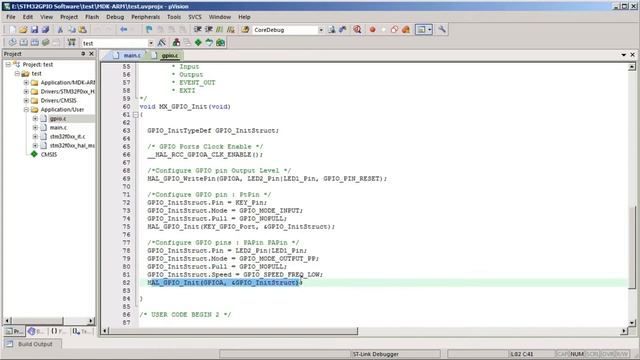Expand the stm32f0xx_it.c file node
This screenshot has width=640, height=360.
(35, 137)
